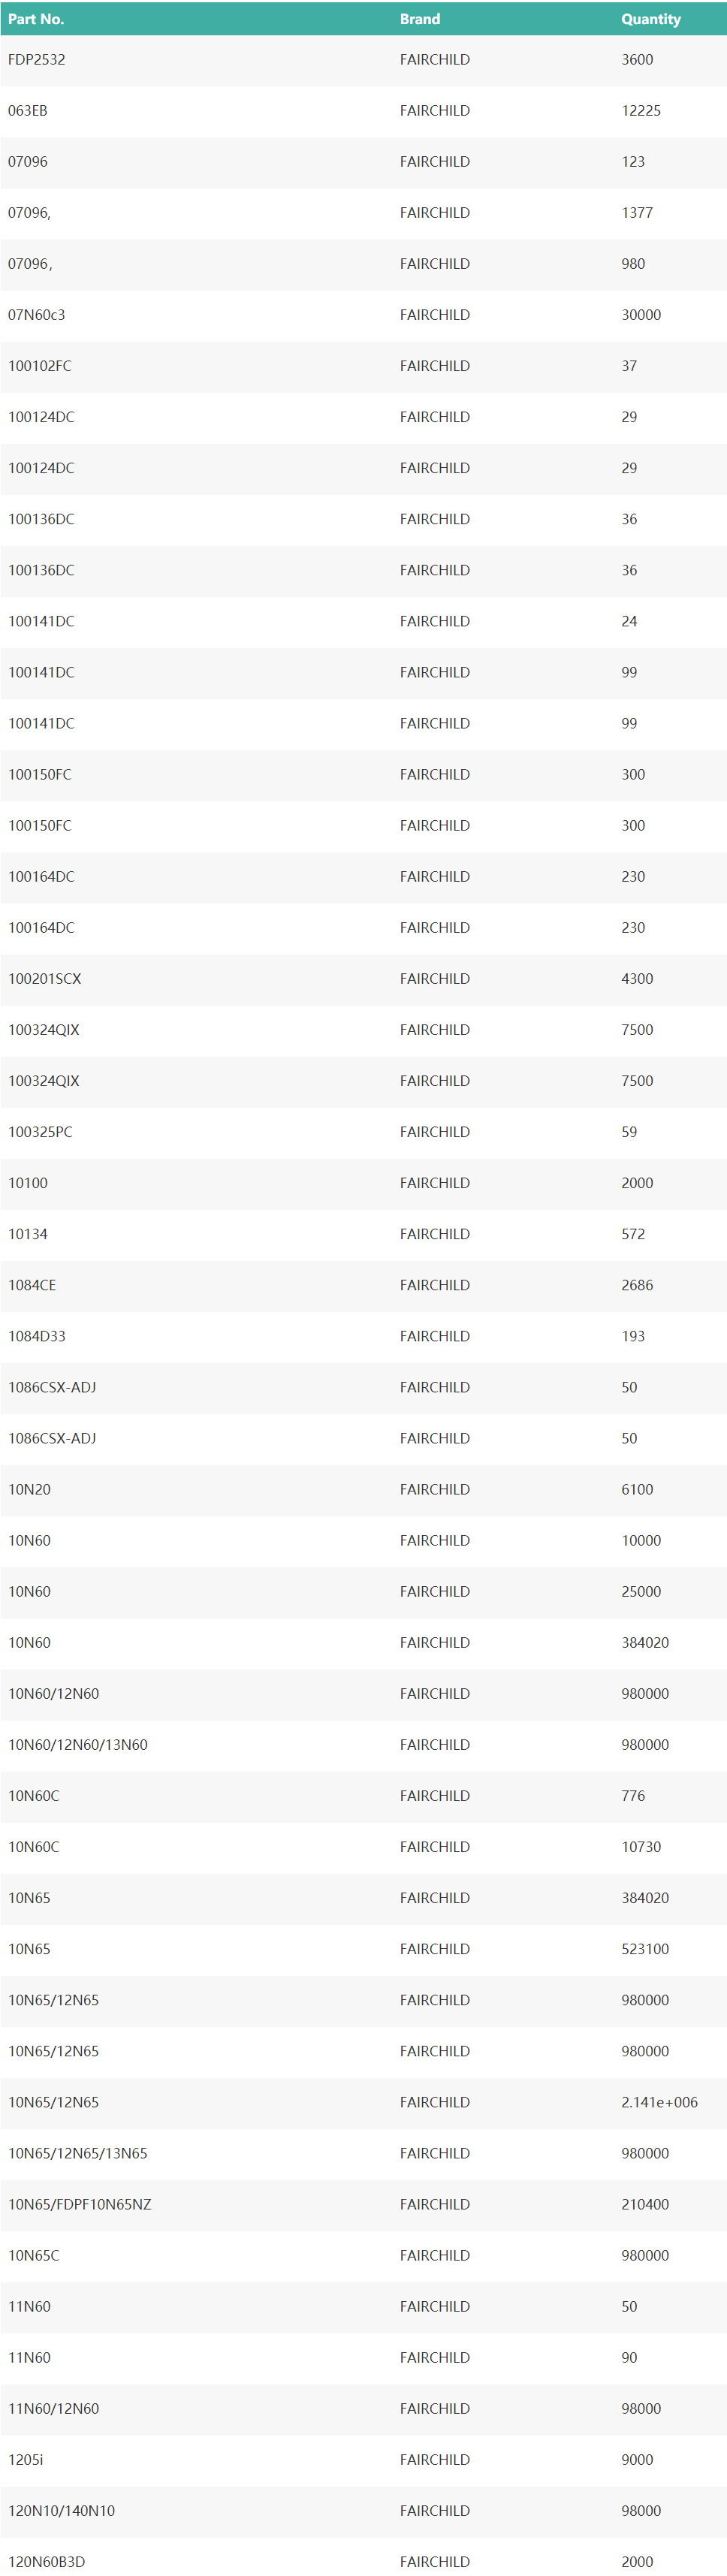Click part number 063EB
The image size is (727, 2576).
28,111
